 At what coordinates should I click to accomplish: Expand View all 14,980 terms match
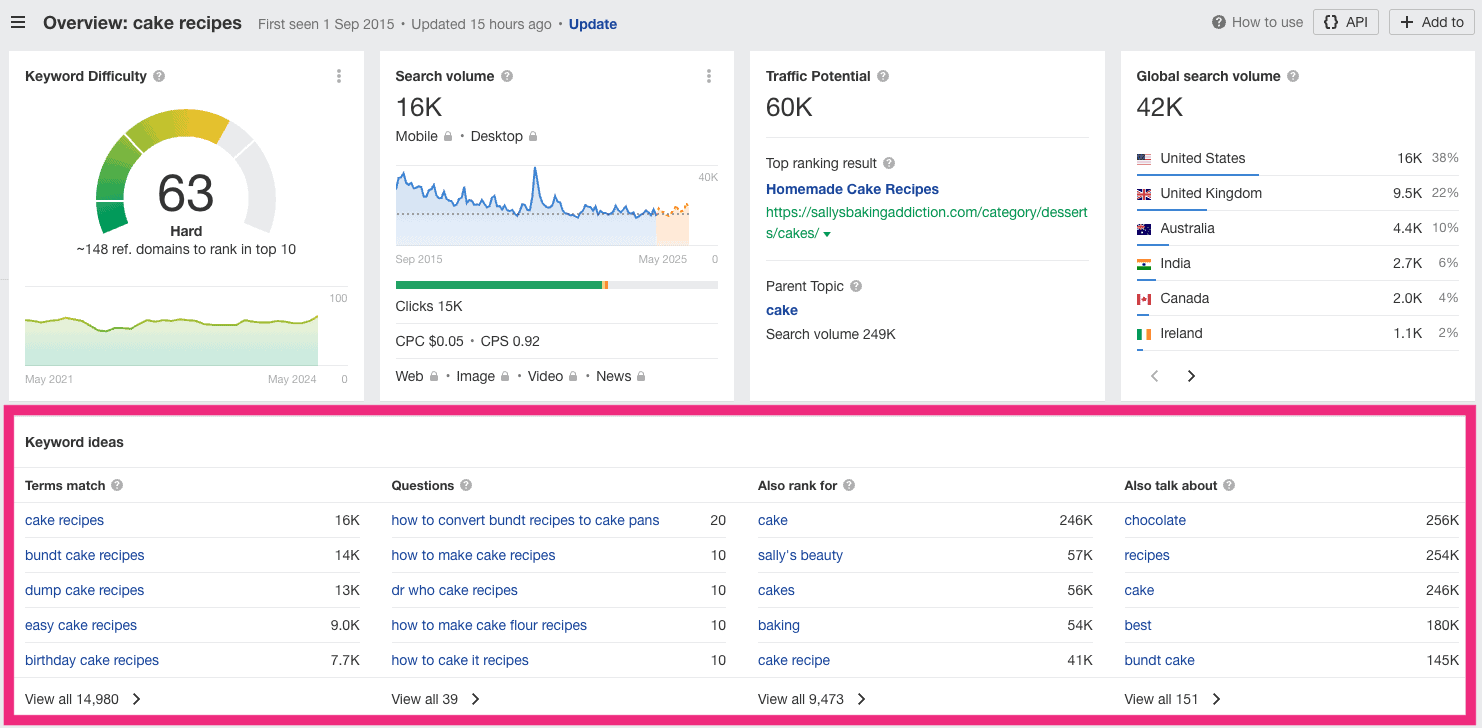tap(83, 699)
